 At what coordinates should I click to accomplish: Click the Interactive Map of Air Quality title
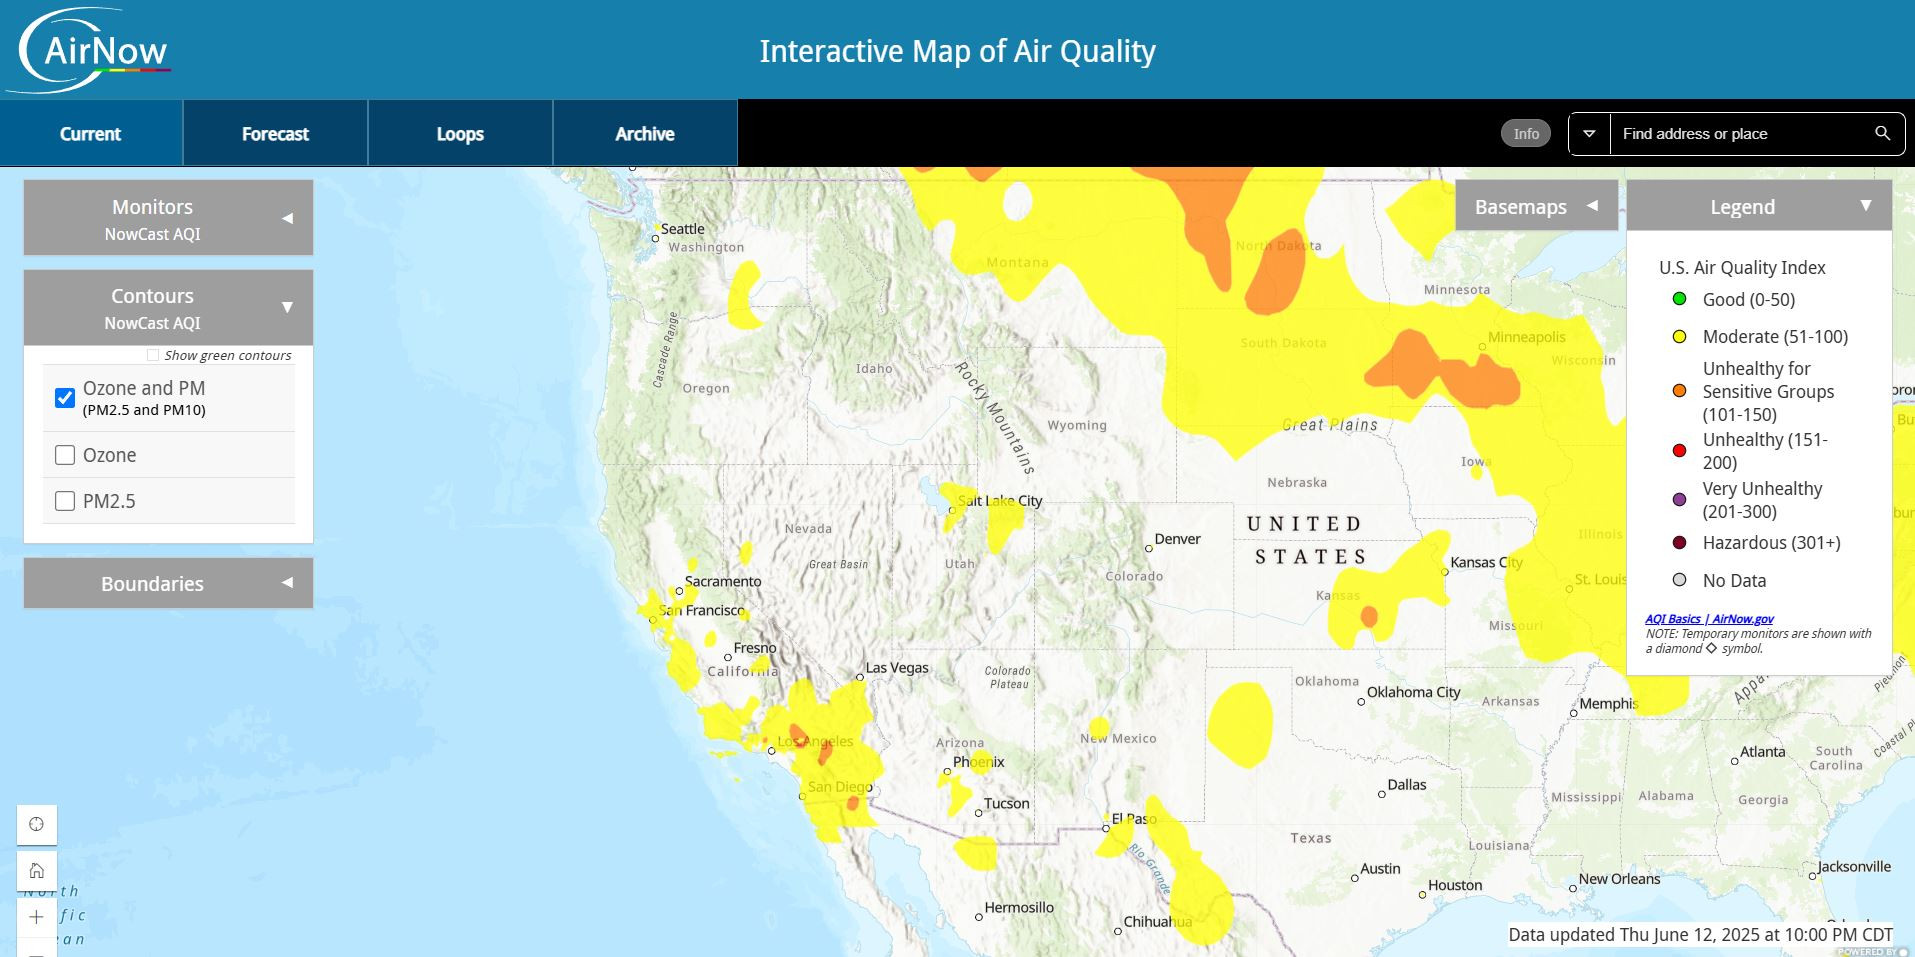[957, 51]
